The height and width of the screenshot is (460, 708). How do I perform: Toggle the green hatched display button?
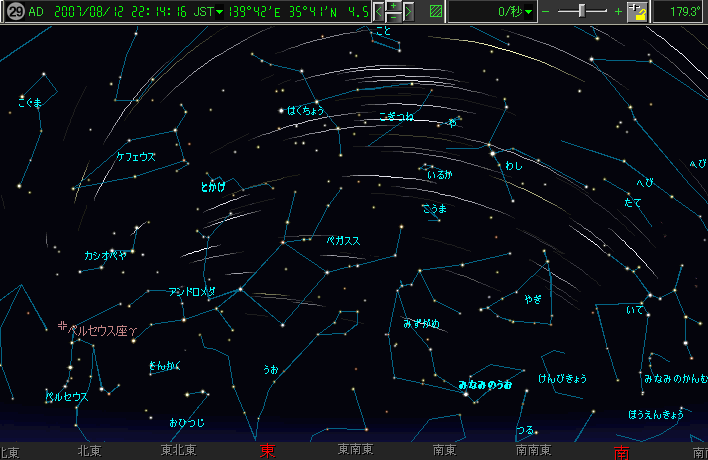tap(435, 12)
